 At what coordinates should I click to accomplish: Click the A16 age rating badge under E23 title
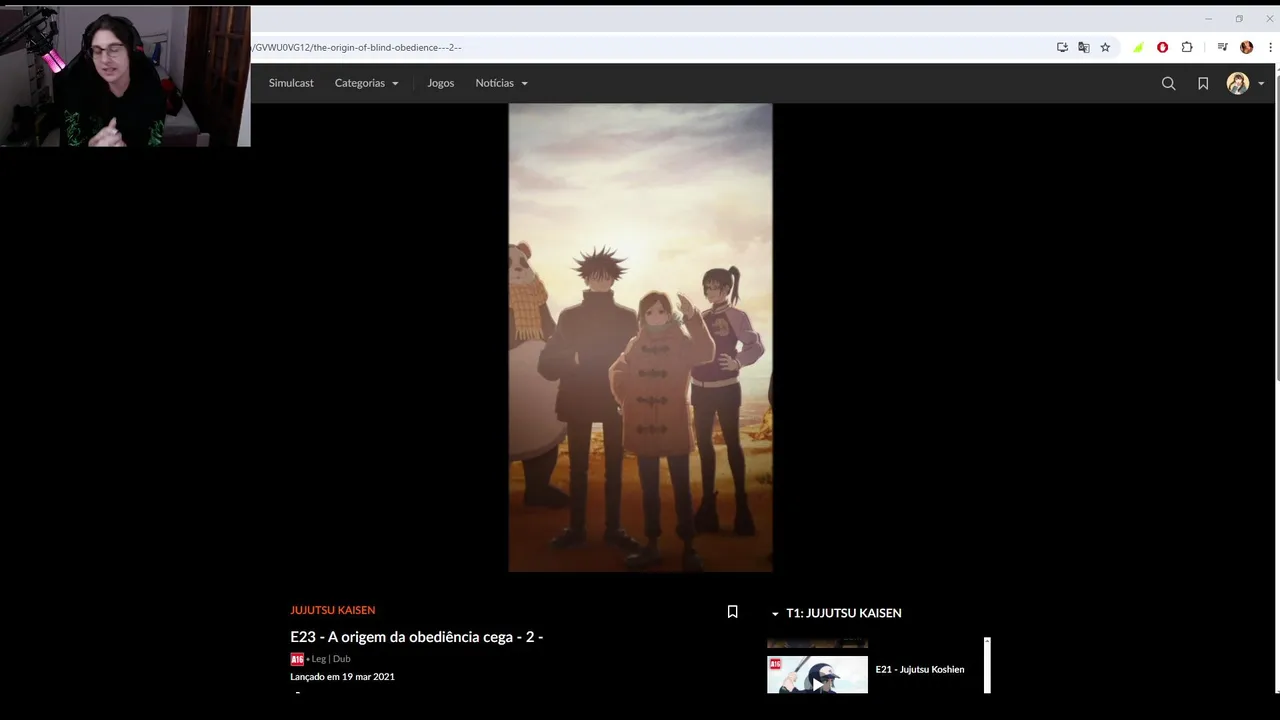[297, 659]
